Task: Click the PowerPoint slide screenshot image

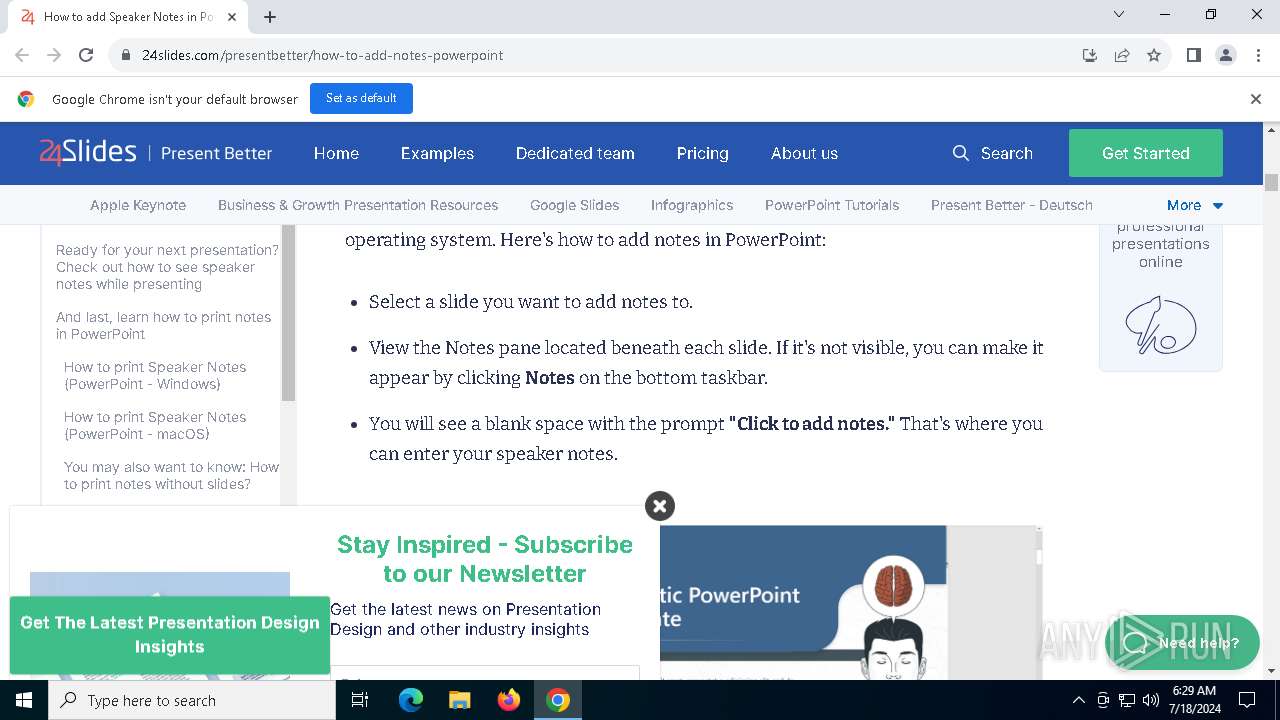Action: [x=851, y=603]
